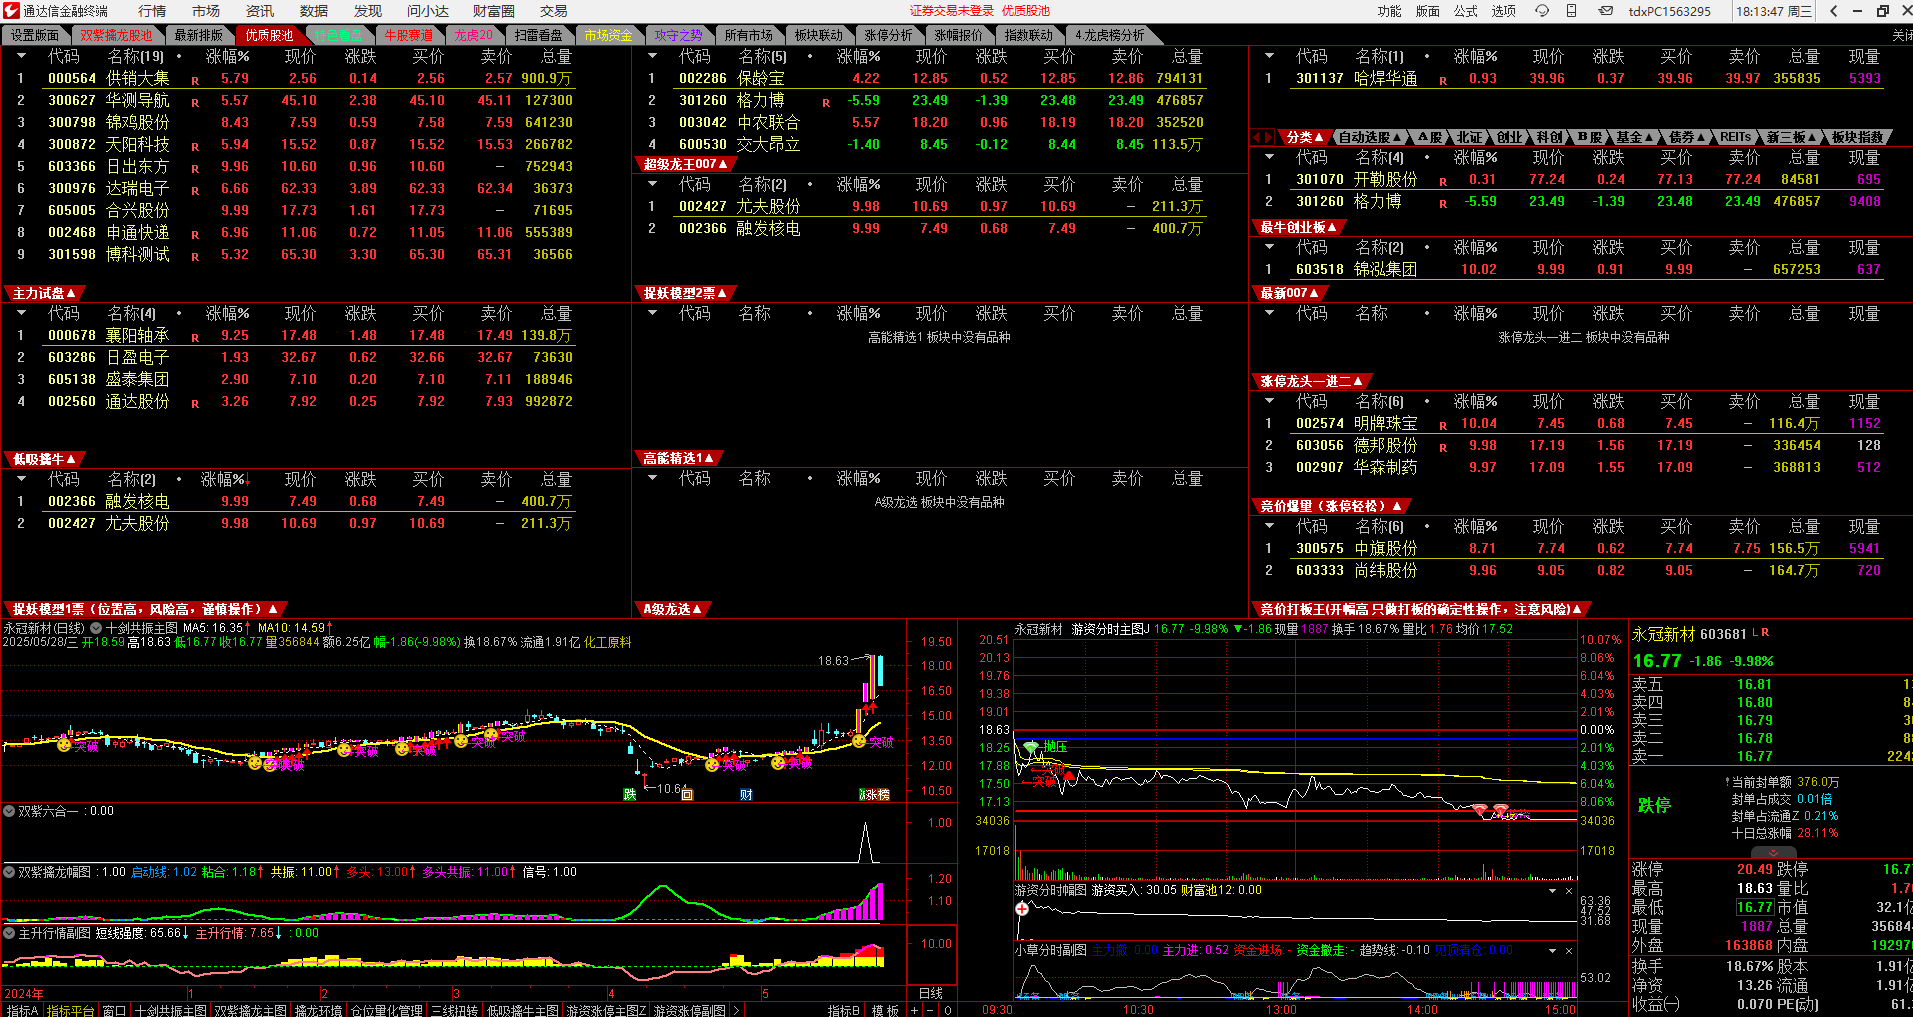Toggle the 指标A indicator group
The height and width of the screenshot is (1017, 1913).
click(22, 1010)
